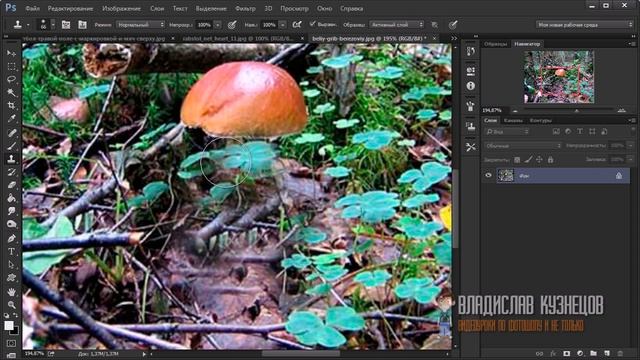Image resolution: width=640 pixels, height=360 pixels.
Task: Select the Lasso tool
Action: tap(11, 80)
